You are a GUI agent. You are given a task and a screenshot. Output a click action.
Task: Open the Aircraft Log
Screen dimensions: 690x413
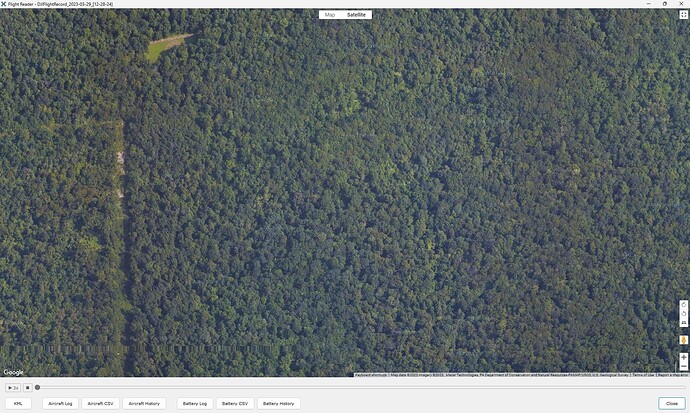coord(60,403)
